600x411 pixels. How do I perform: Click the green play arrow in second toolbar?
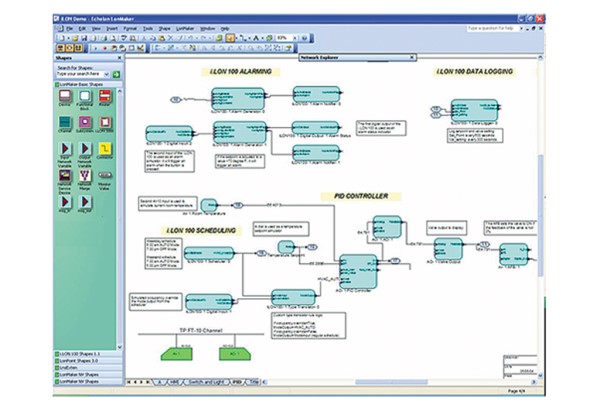(96, 48)
